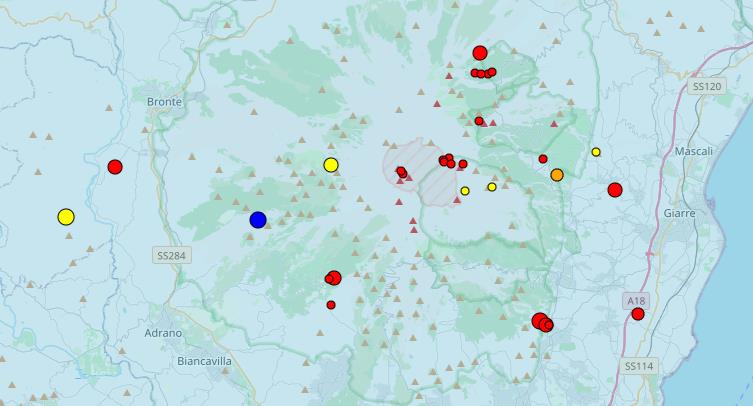Click the large red marker northwest of Giarre
This screenshot has height=406, width=753.
click(615, 190)
